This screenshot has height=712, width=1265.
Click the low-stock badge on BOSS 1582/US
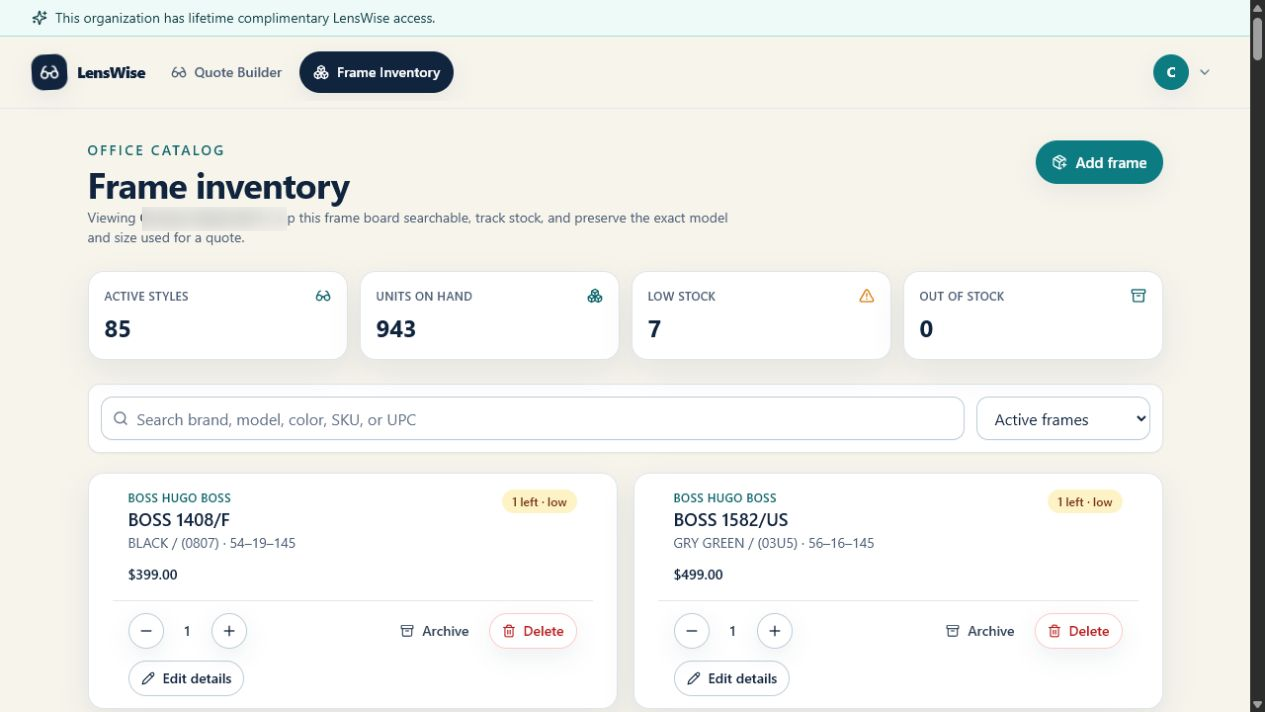pos(1085,502)
